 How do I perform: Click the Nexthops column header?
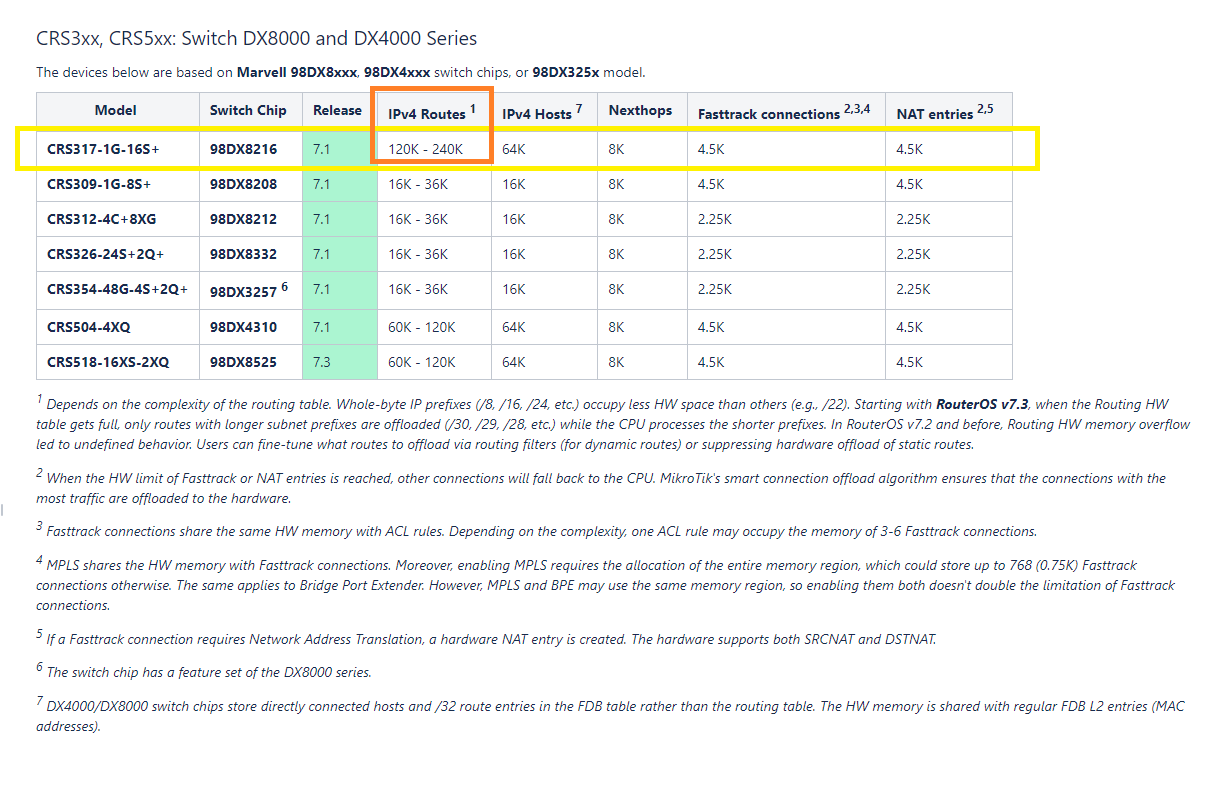point(640,110)
